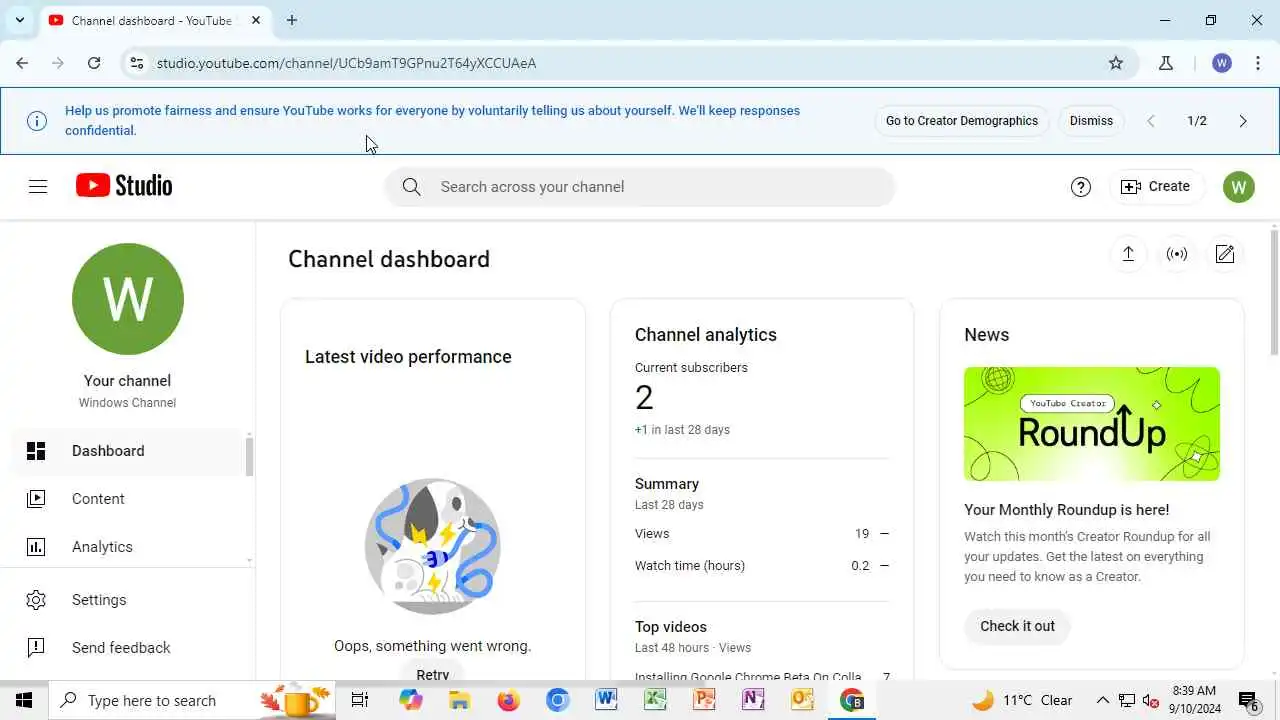1280x720 pixels.
Task: Open the hamburger navigation menu
Action: [x=38, y=186]
